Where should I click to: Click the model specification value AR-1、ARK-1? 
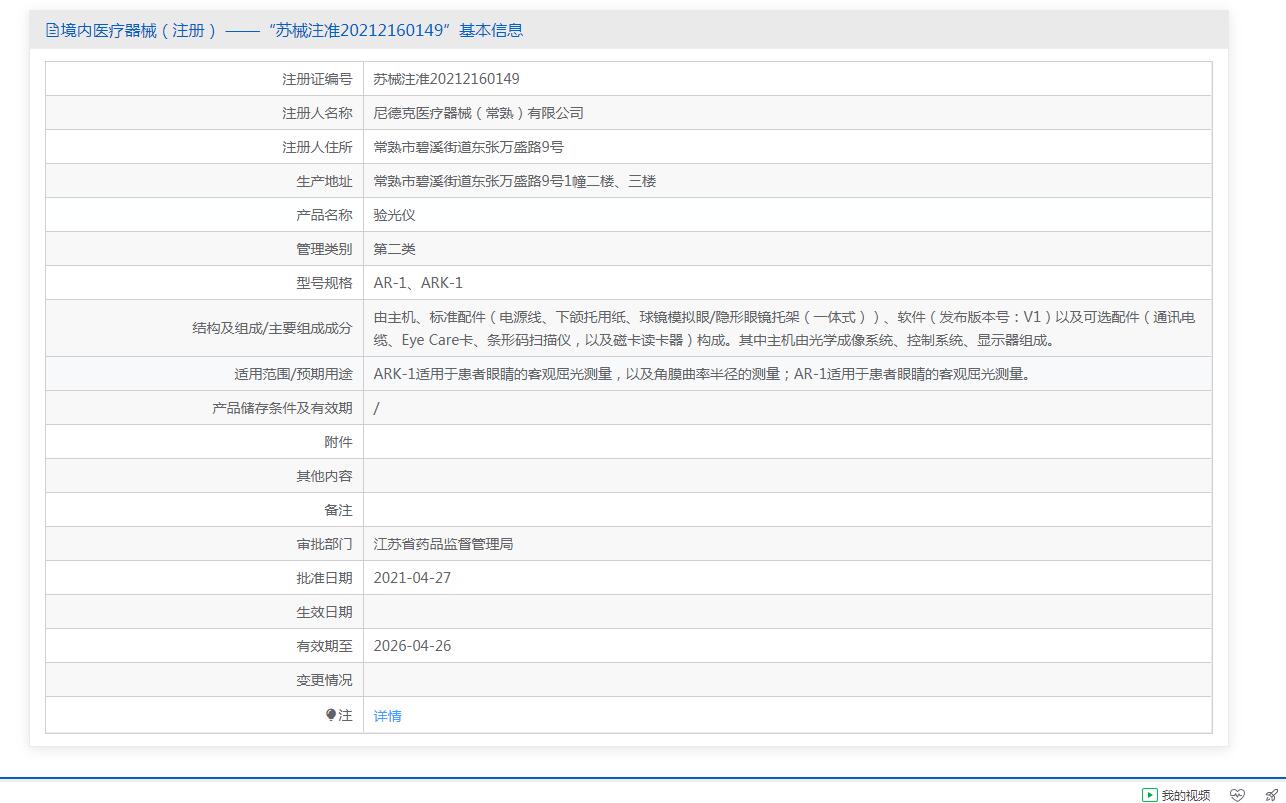point(418,283)
